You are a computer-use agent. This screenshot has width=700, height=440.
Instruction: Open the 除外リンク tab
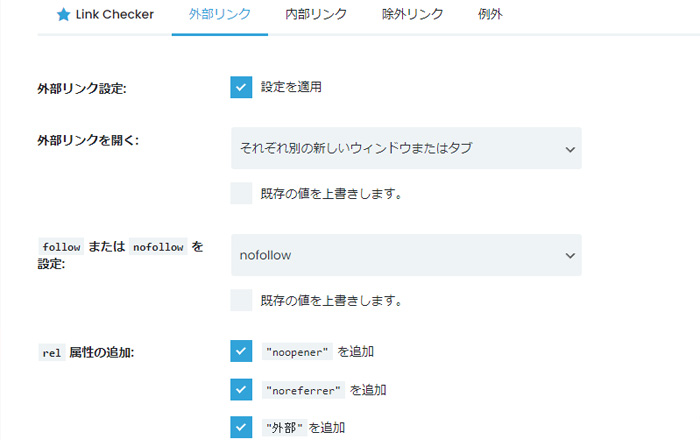point(412,14)
